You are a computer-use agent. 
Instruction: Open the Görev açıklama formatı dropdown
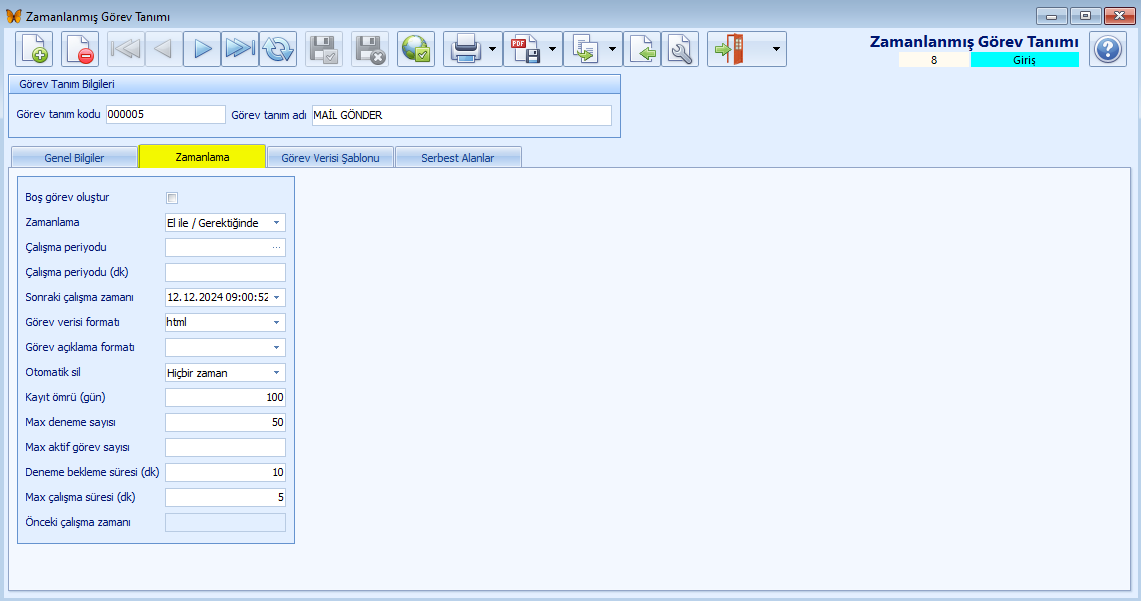click(x=277, y=348)
